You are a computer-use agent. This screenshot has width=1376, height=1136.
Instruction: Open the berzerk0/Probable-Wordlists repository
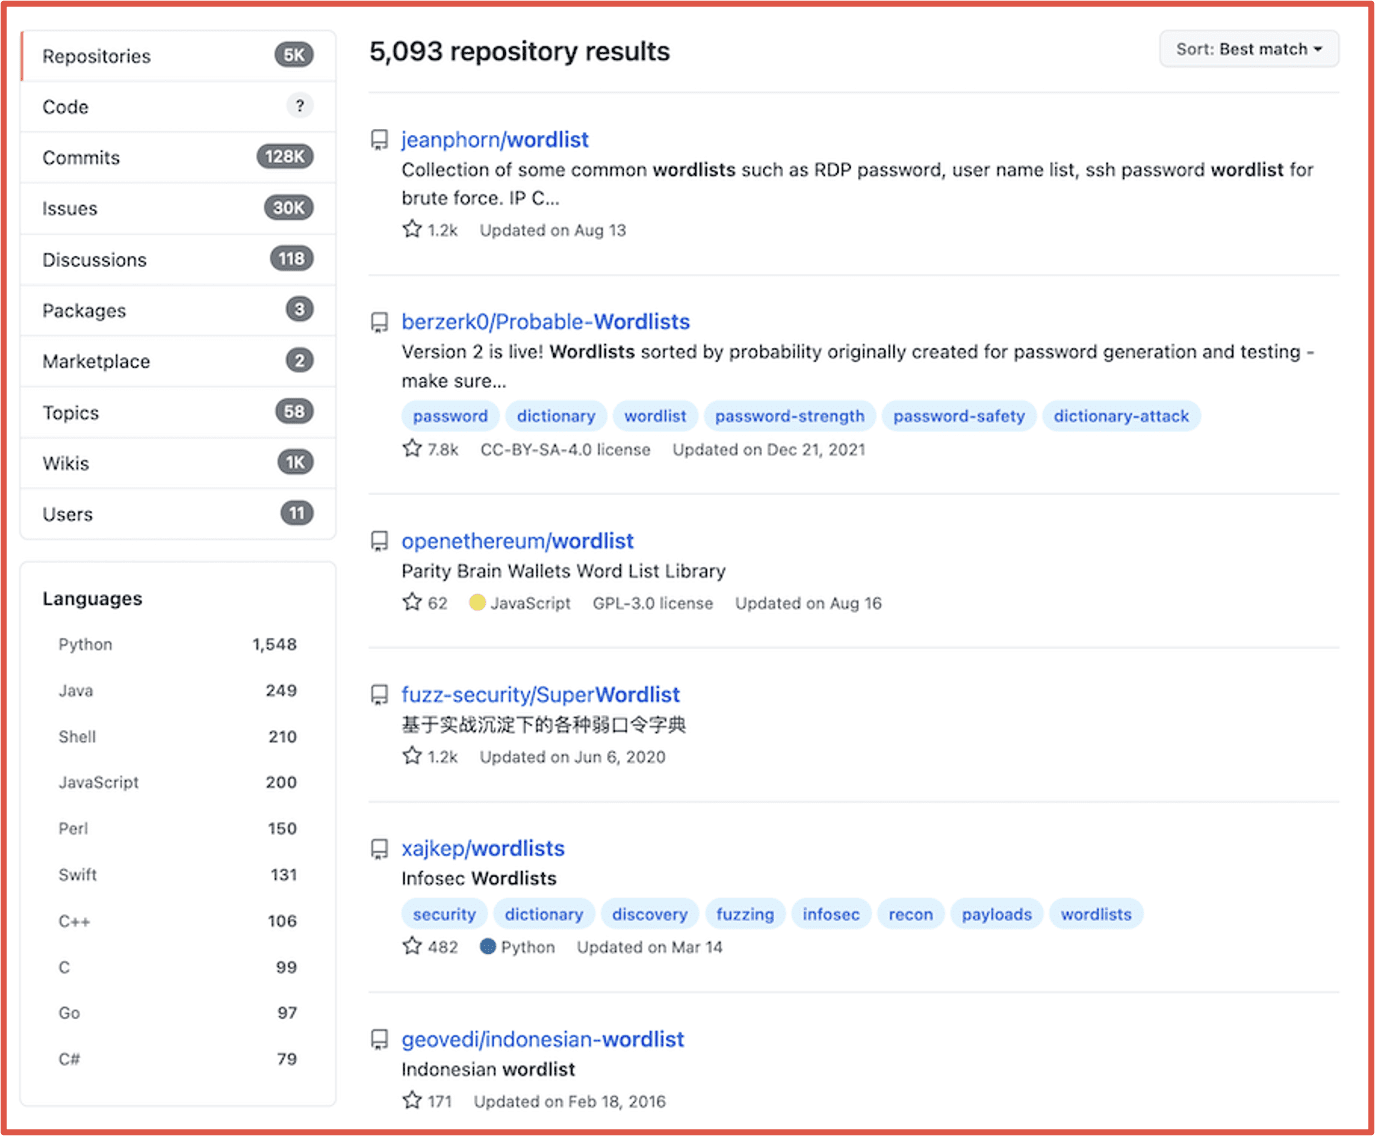point(546,322)
